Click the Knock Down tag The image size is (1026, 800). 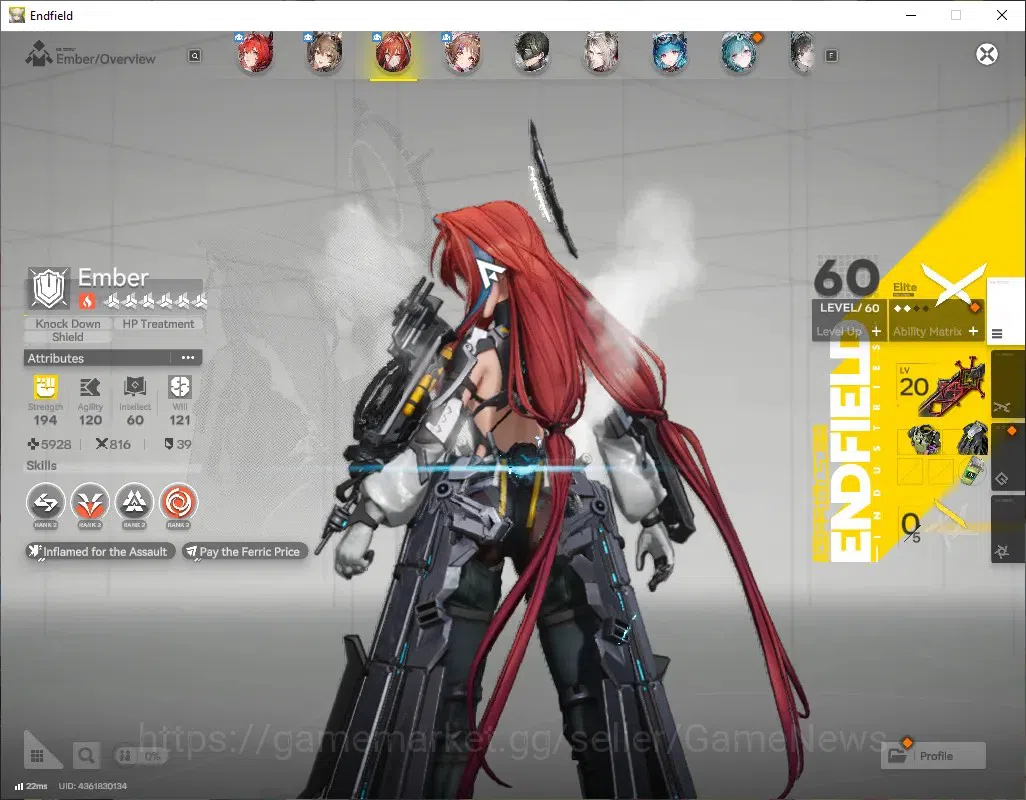tap(67, 324)
